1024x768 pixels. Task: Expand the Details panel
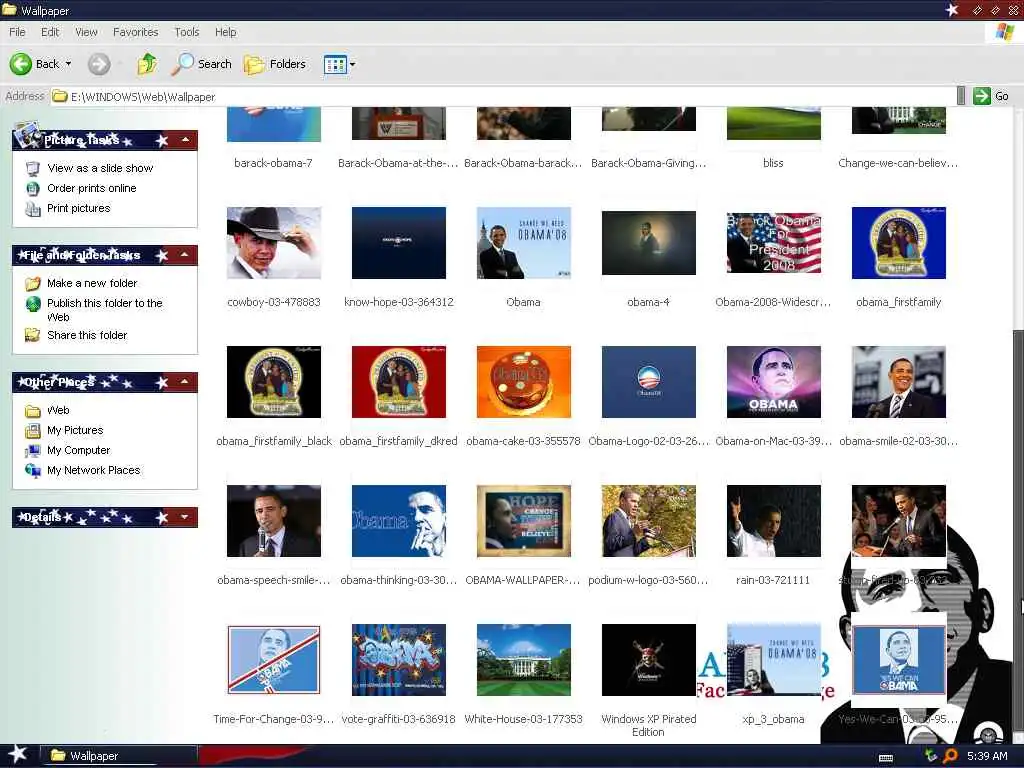(185, 517)
